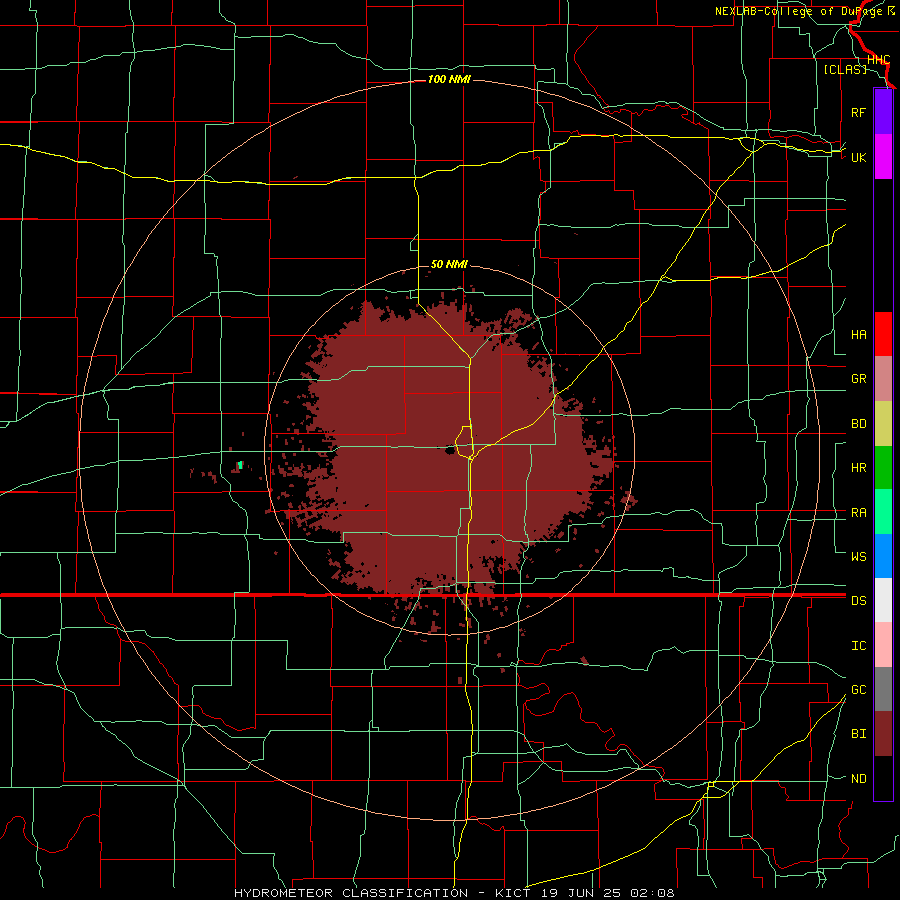Click the HA legend label
Viewport: 900px width, 900px height.
click(x=858, y=334)
